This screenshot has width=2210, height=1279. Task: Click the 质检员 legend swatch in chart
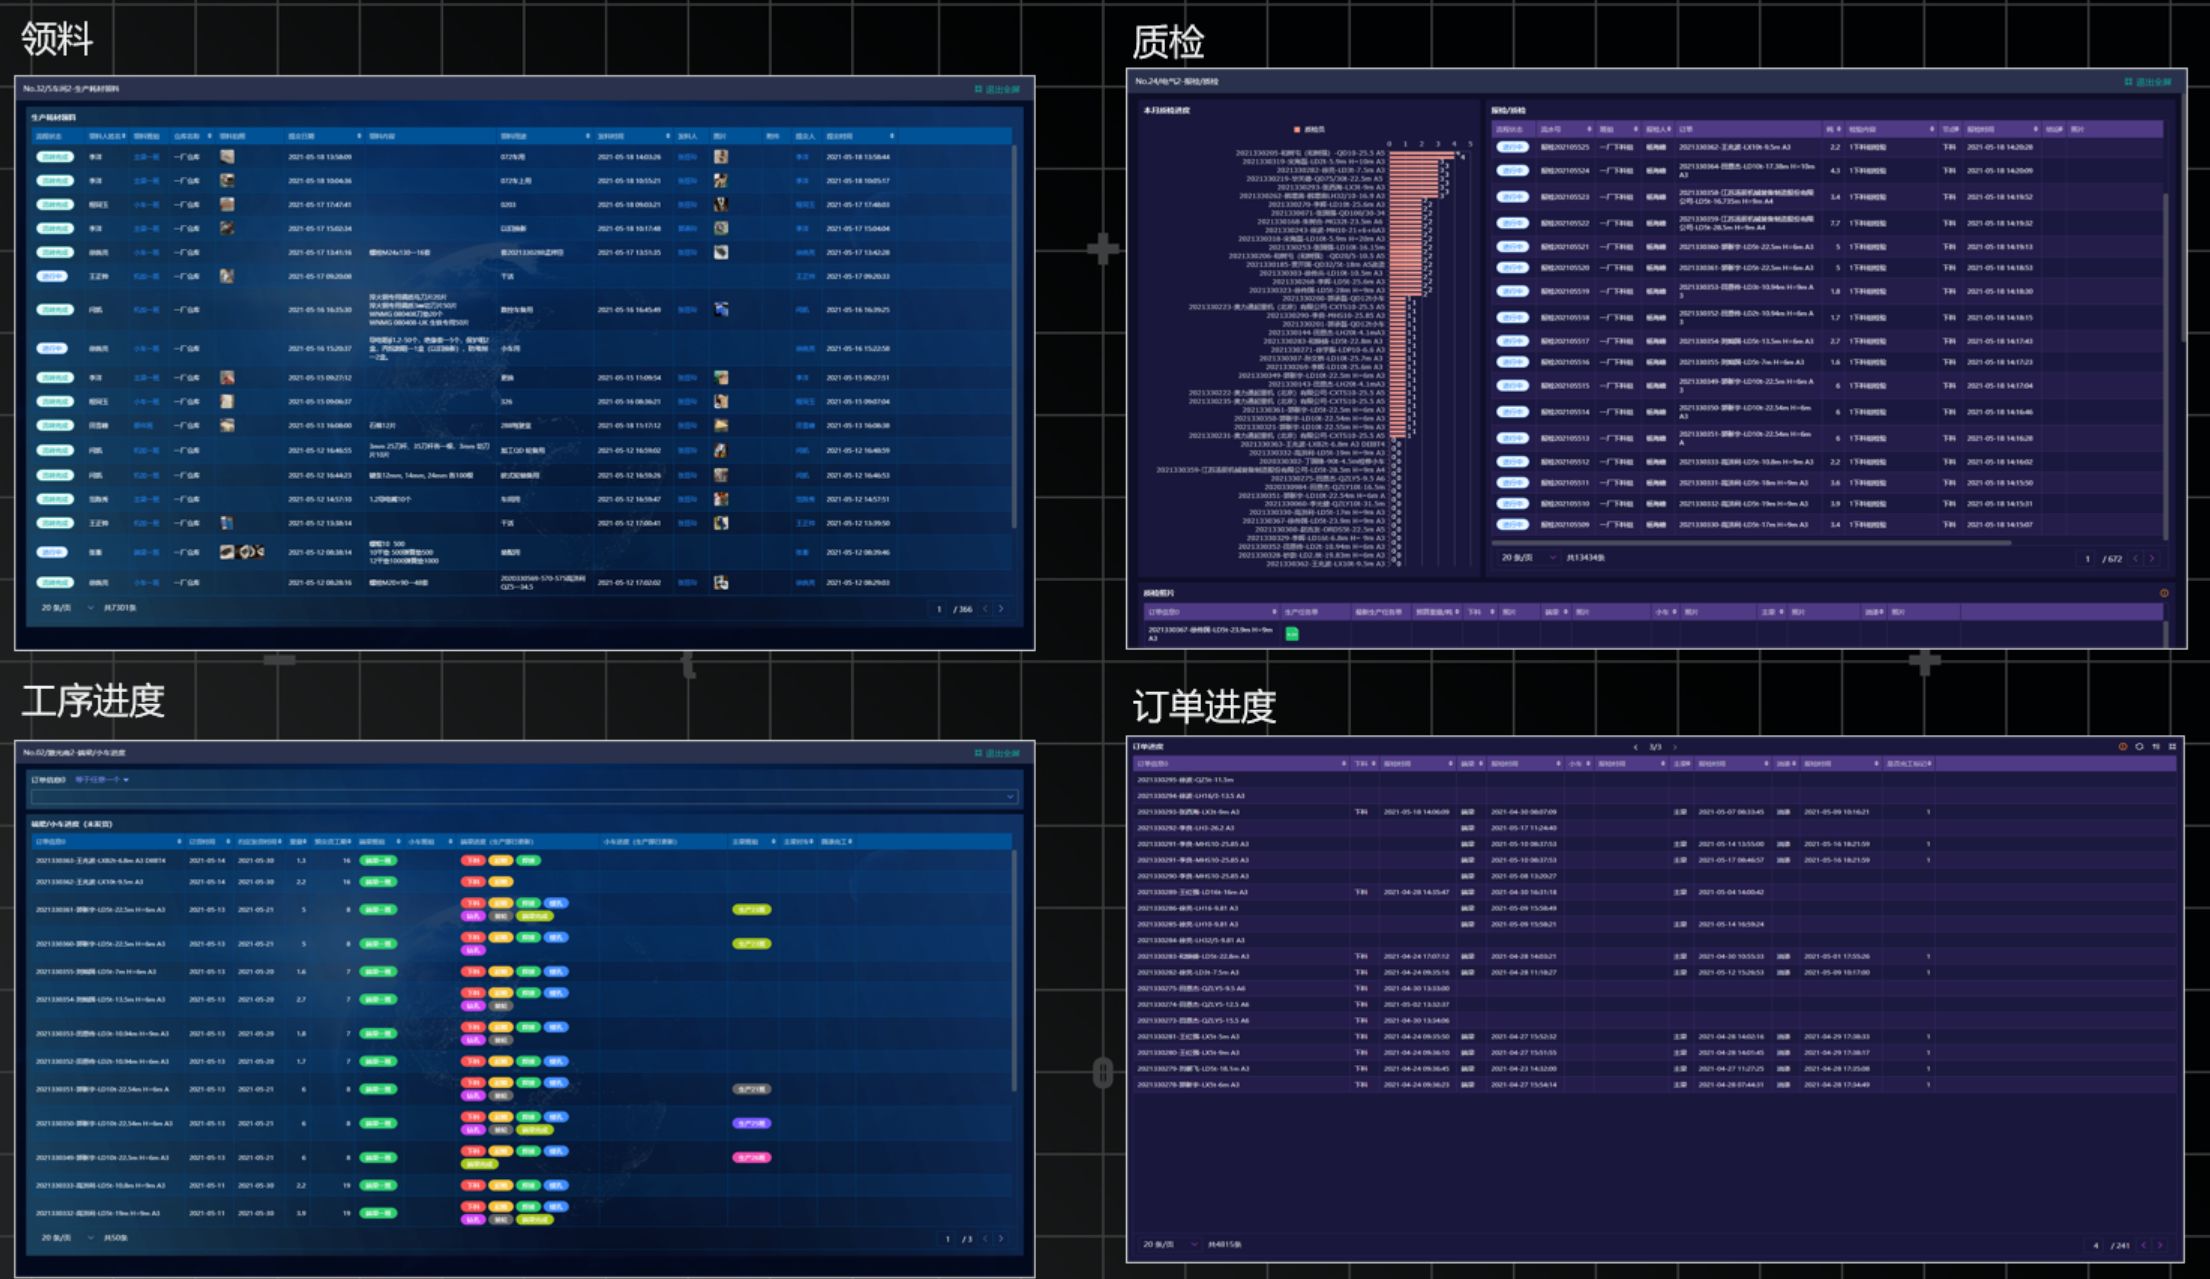click(x=1297, y=129)
